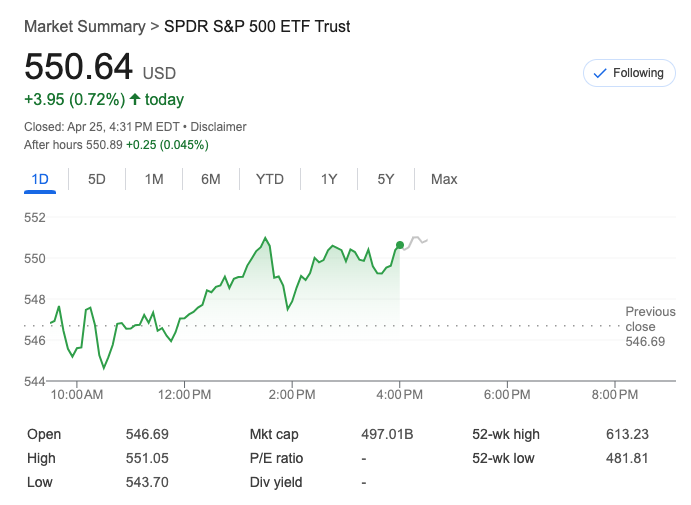Click the green up arrow icon
691x505 pixels.
[135, 99]
